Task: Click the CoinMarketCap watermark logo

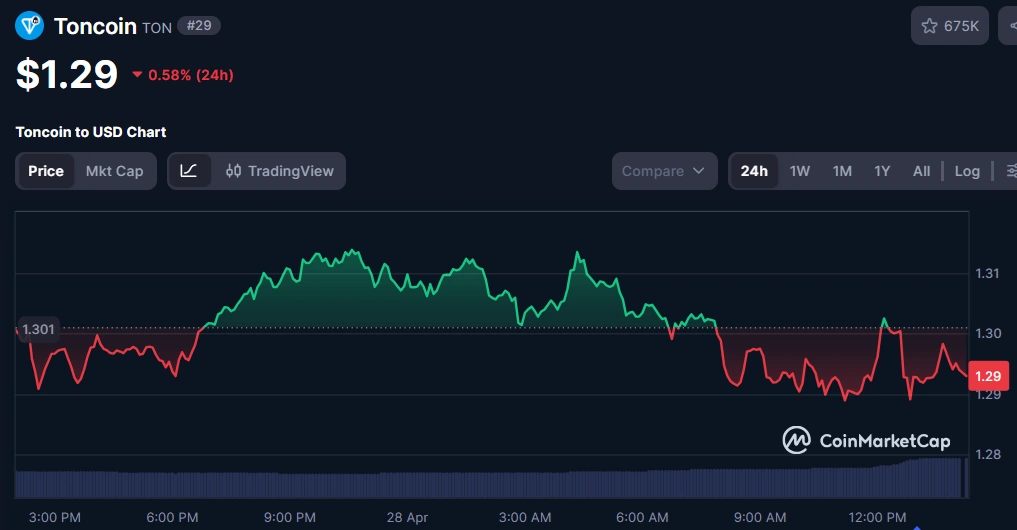Action: [866, 440]
